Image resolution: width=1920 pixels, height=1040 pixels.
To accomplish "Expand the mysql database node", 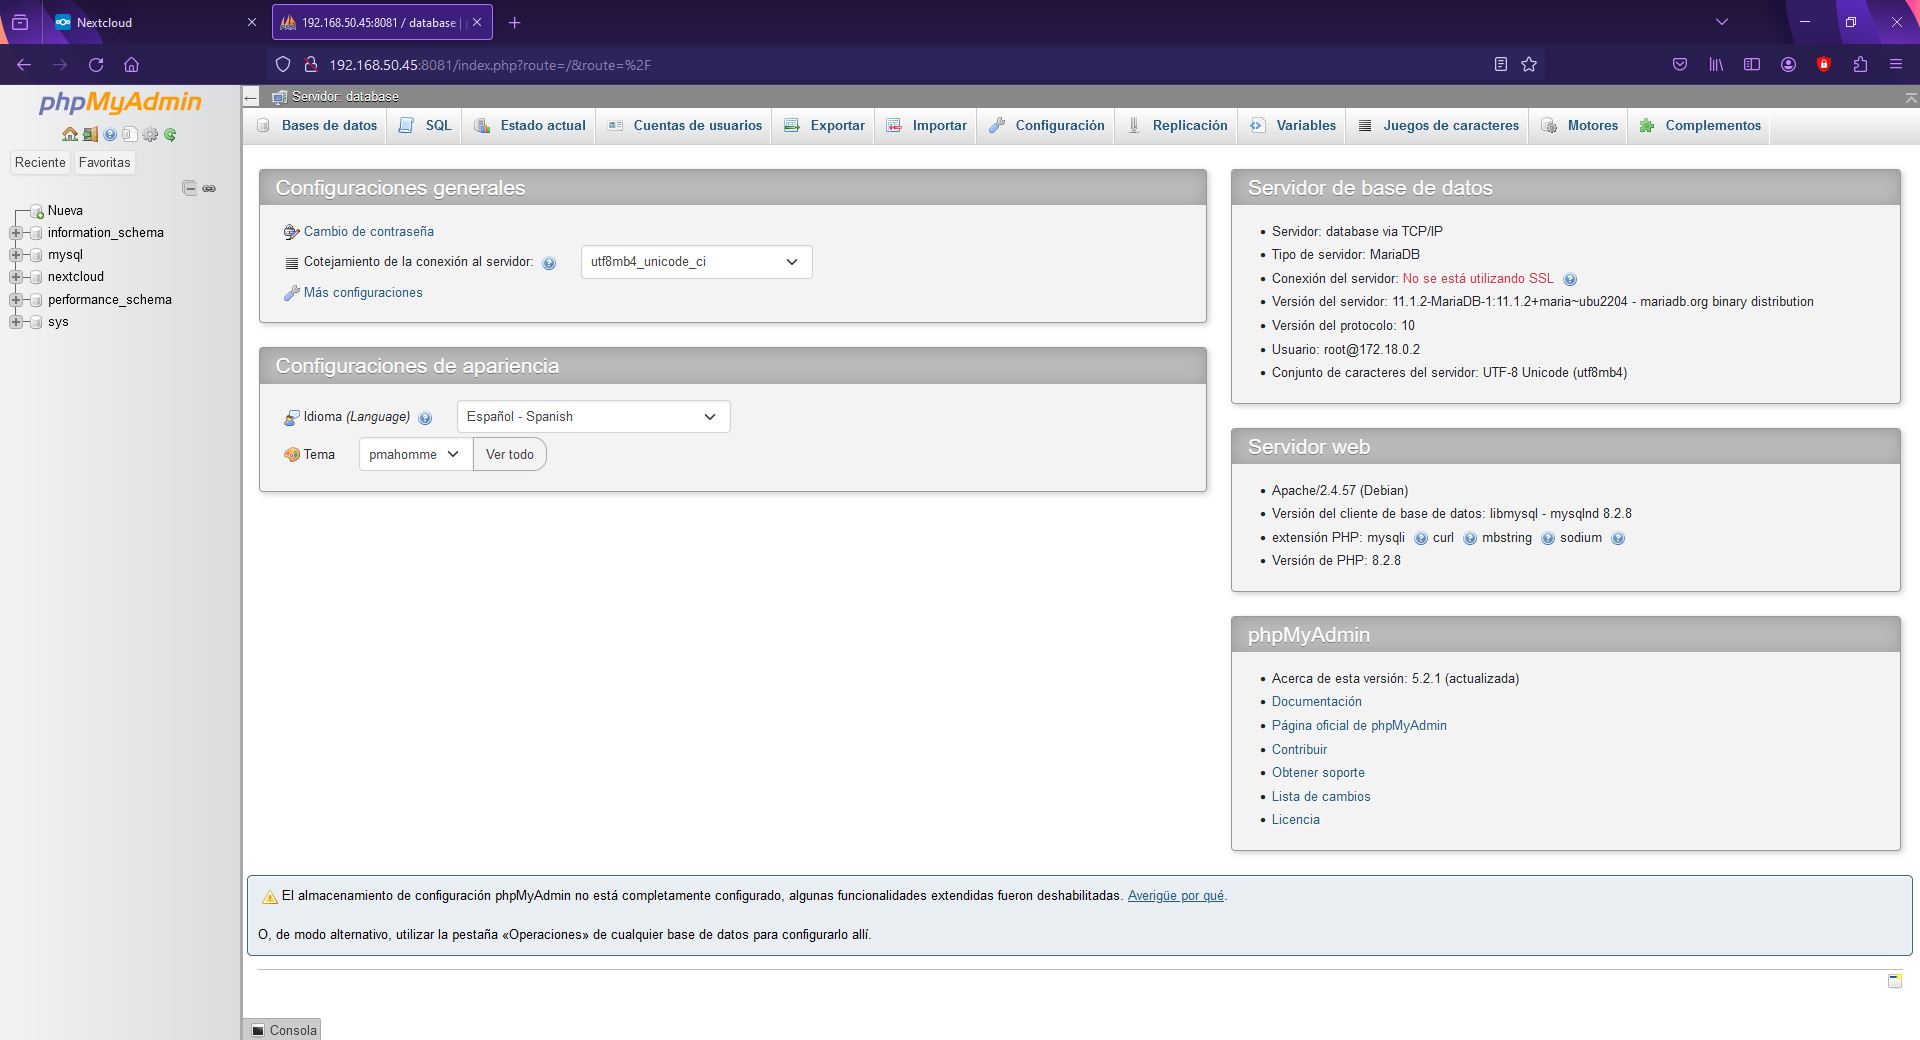I will coord(15,255).
